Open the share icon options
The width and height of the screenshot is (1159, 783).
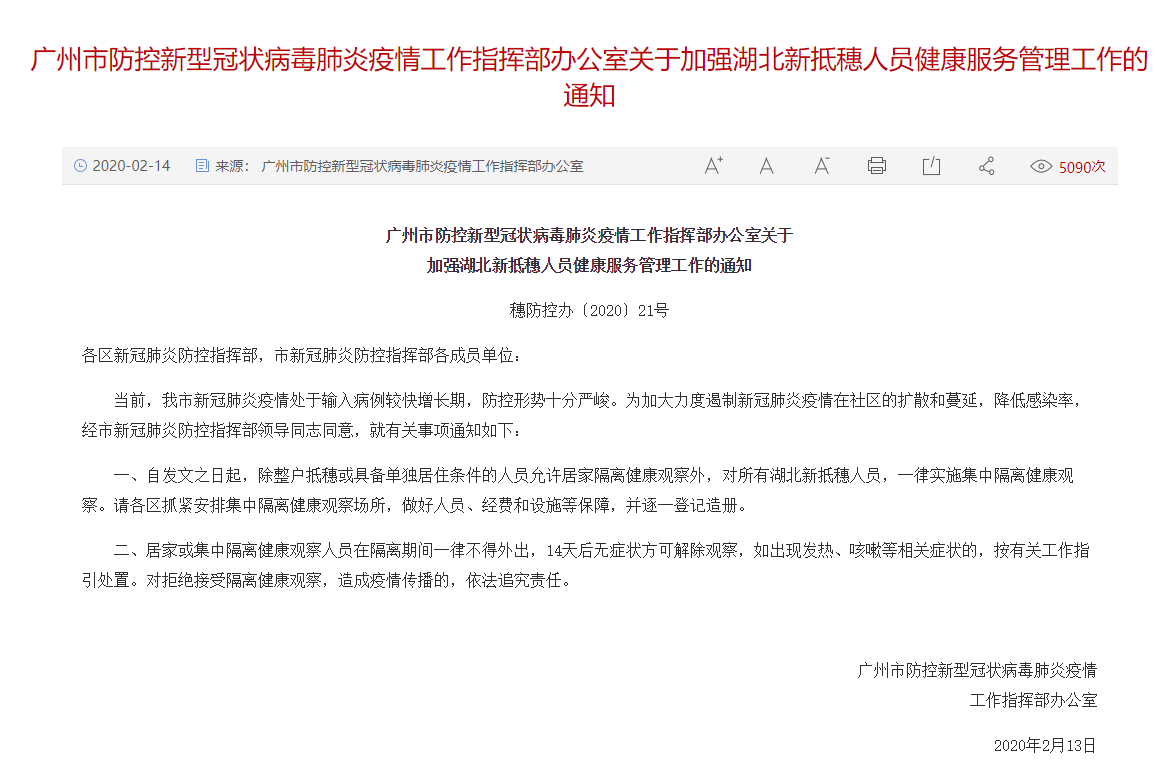(986, 166)
